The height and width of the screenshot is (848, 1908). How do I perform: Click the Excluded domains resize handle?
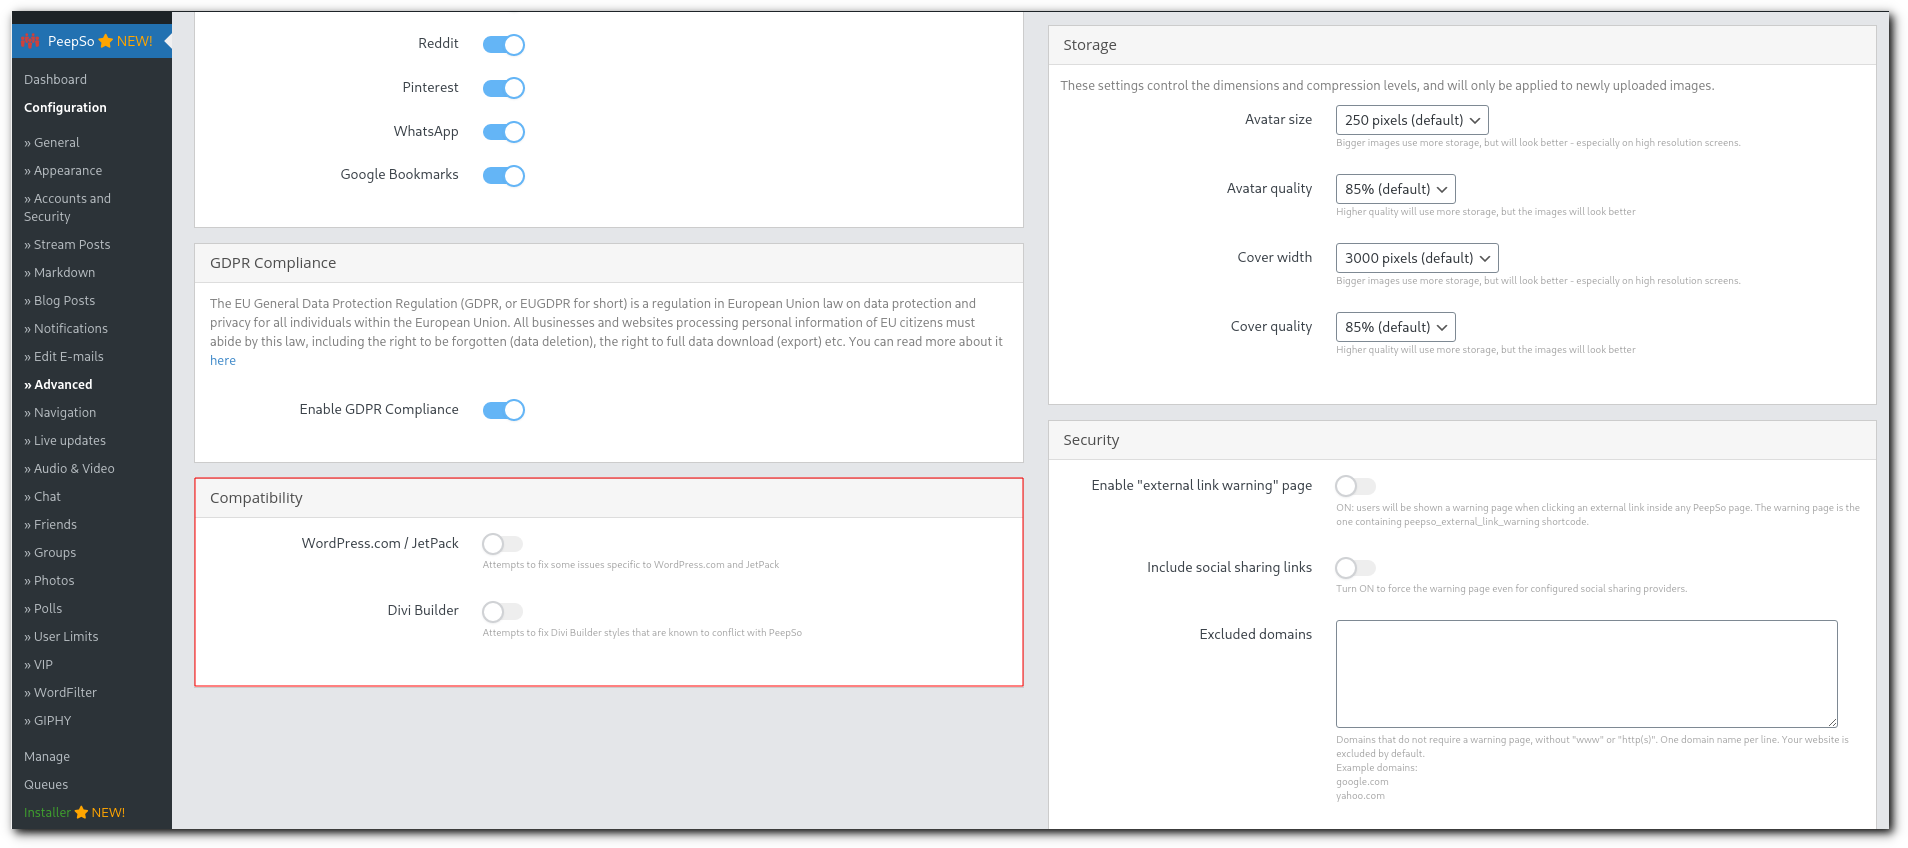click(x=1832, y=722)
